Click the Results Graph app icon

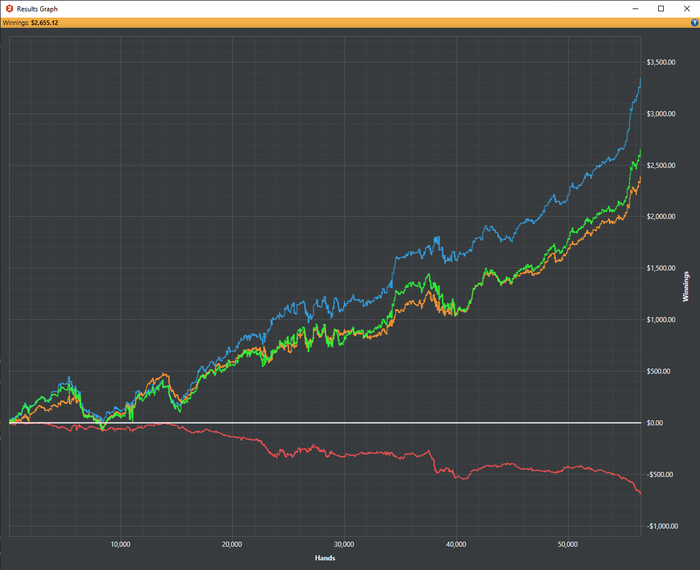pyautogui.click(x=9, y=8)
